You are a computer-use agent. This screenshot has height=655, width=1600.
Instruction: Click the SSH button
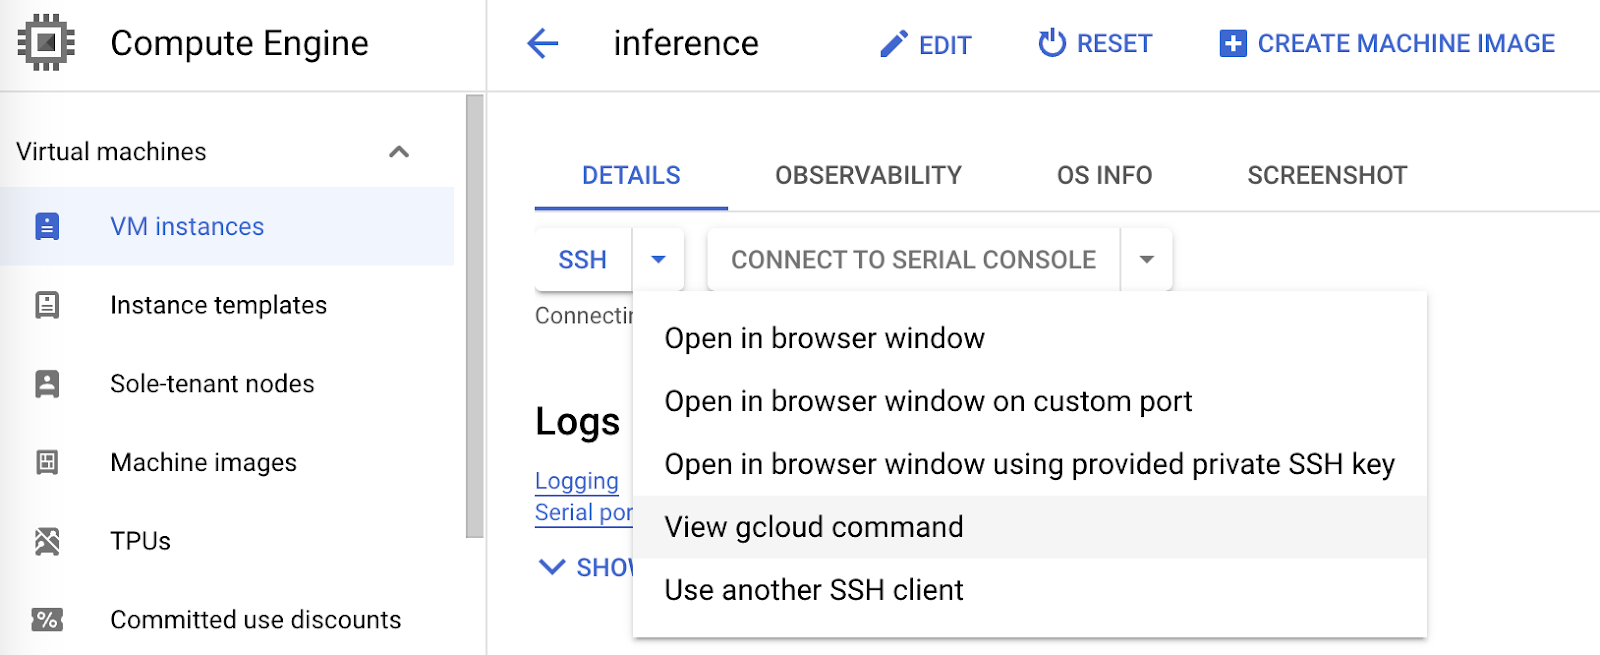(x=583, y=260)
